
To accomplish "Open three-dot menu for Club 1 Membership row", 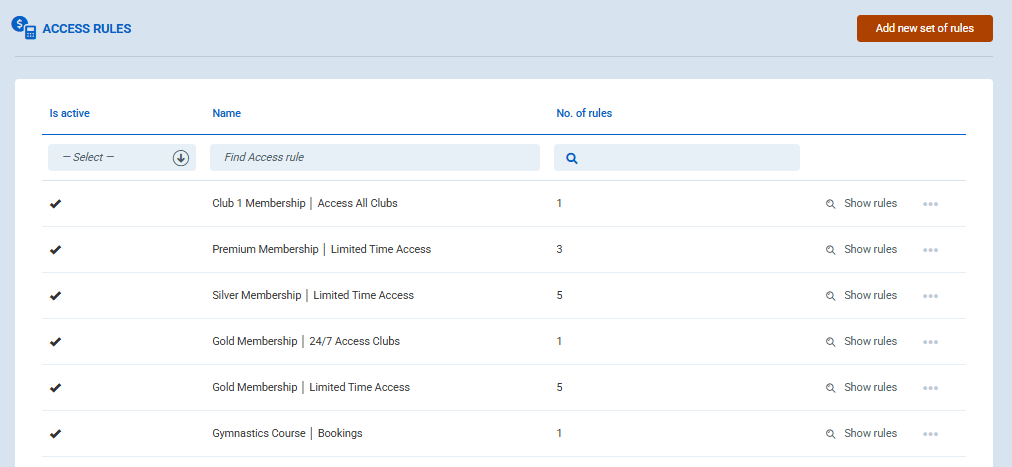I will [930, 204].
